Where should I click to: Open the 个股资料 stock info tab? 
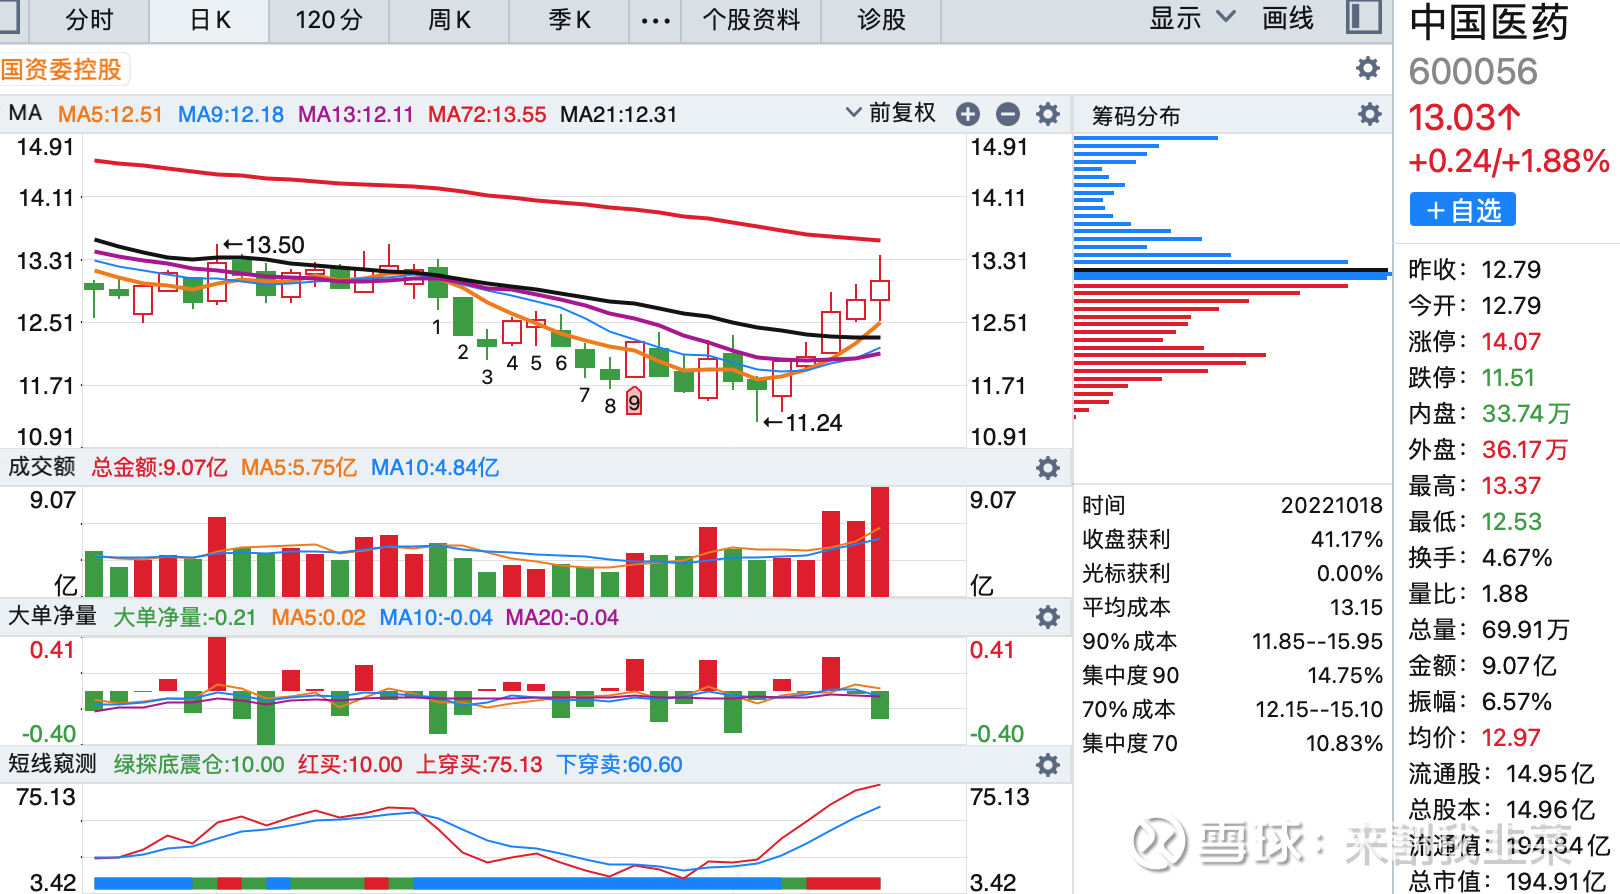[x=751, y=20]
